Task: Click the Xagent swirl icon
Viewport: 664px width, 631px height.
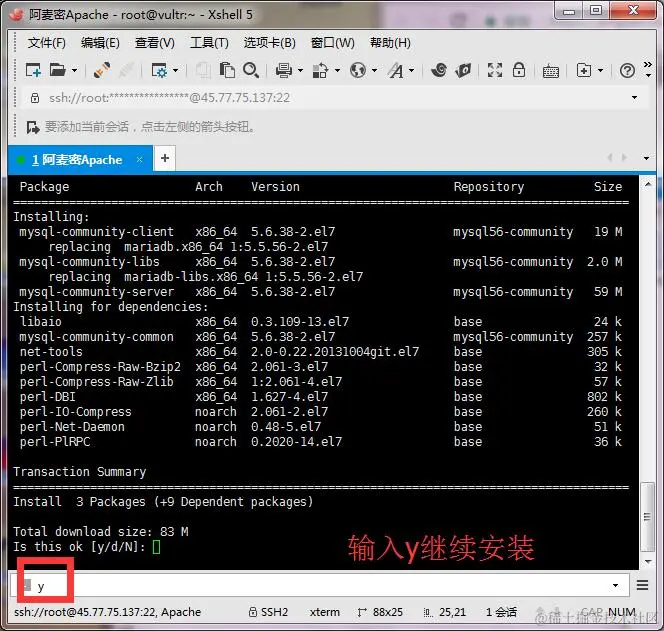Action: tap(439, 70)
